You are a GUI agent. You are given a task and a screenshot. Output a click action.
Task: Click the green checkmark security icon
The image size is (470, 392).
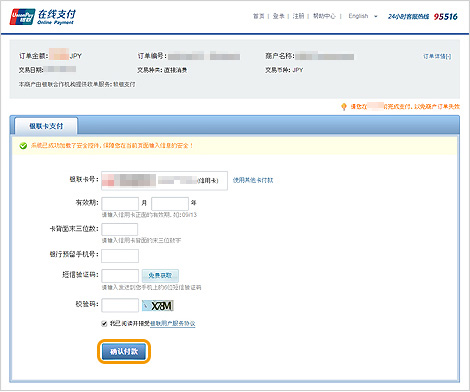click(23, 146)
